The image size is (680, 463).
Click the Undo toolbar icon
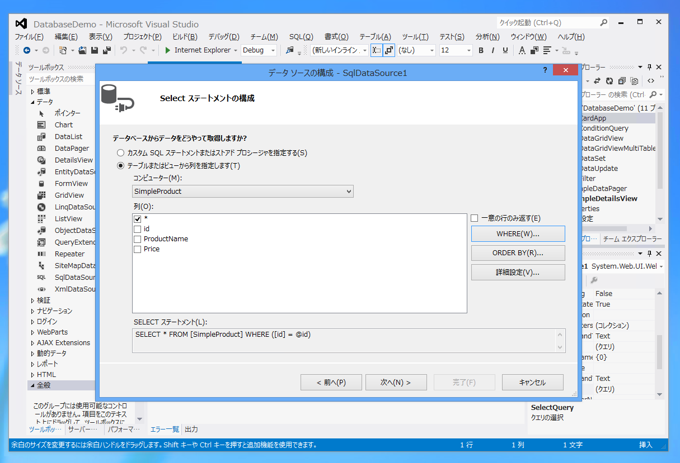click(x=124, y=50)
